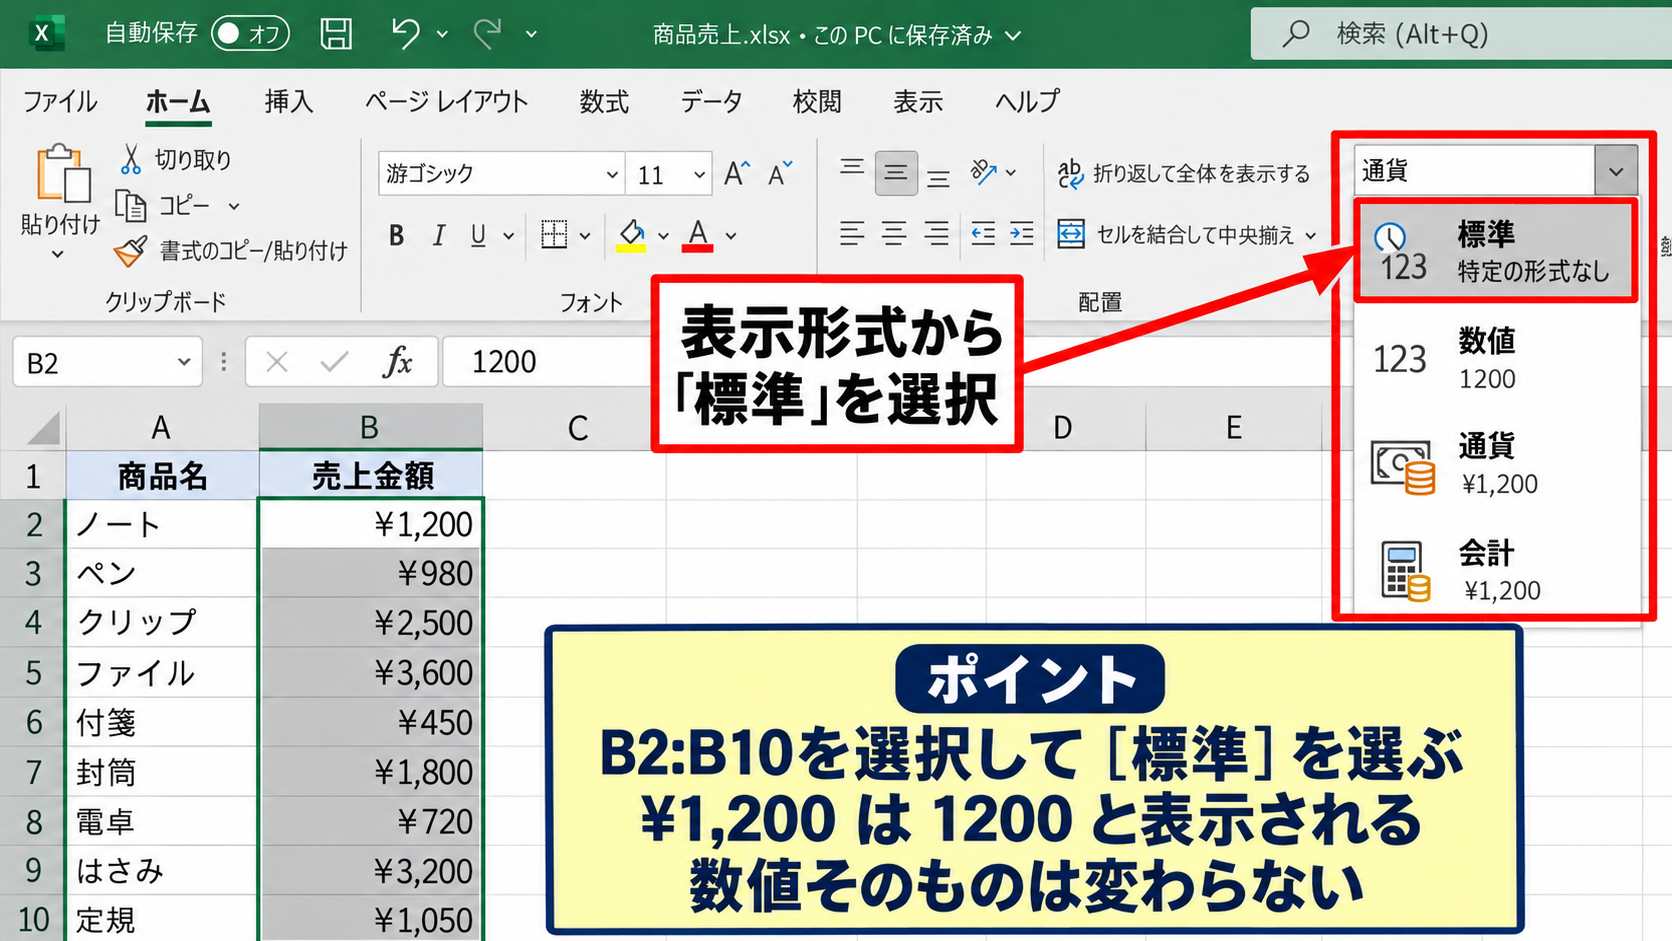1672x941 pixels.
Task: Toggle Underline formatting
Action: click(x=478, y=235)
